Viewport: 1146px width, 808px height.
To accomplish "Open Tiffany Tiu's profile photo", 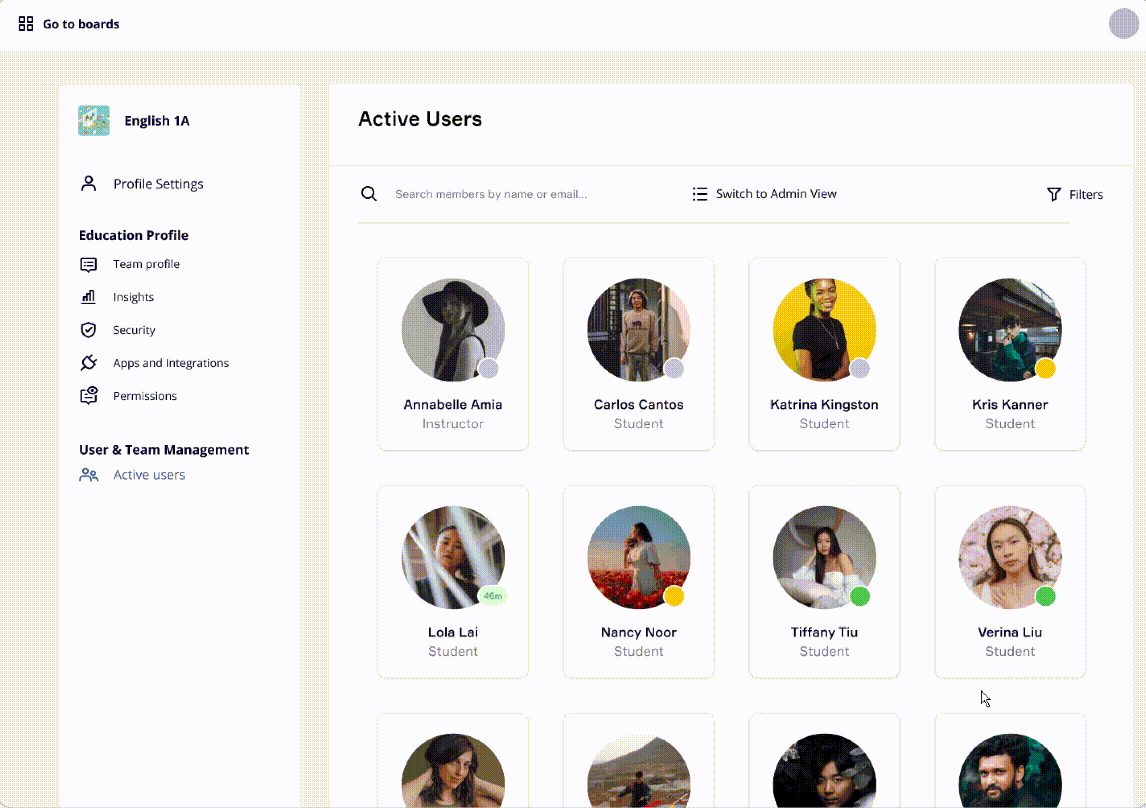I will point(824,557).
